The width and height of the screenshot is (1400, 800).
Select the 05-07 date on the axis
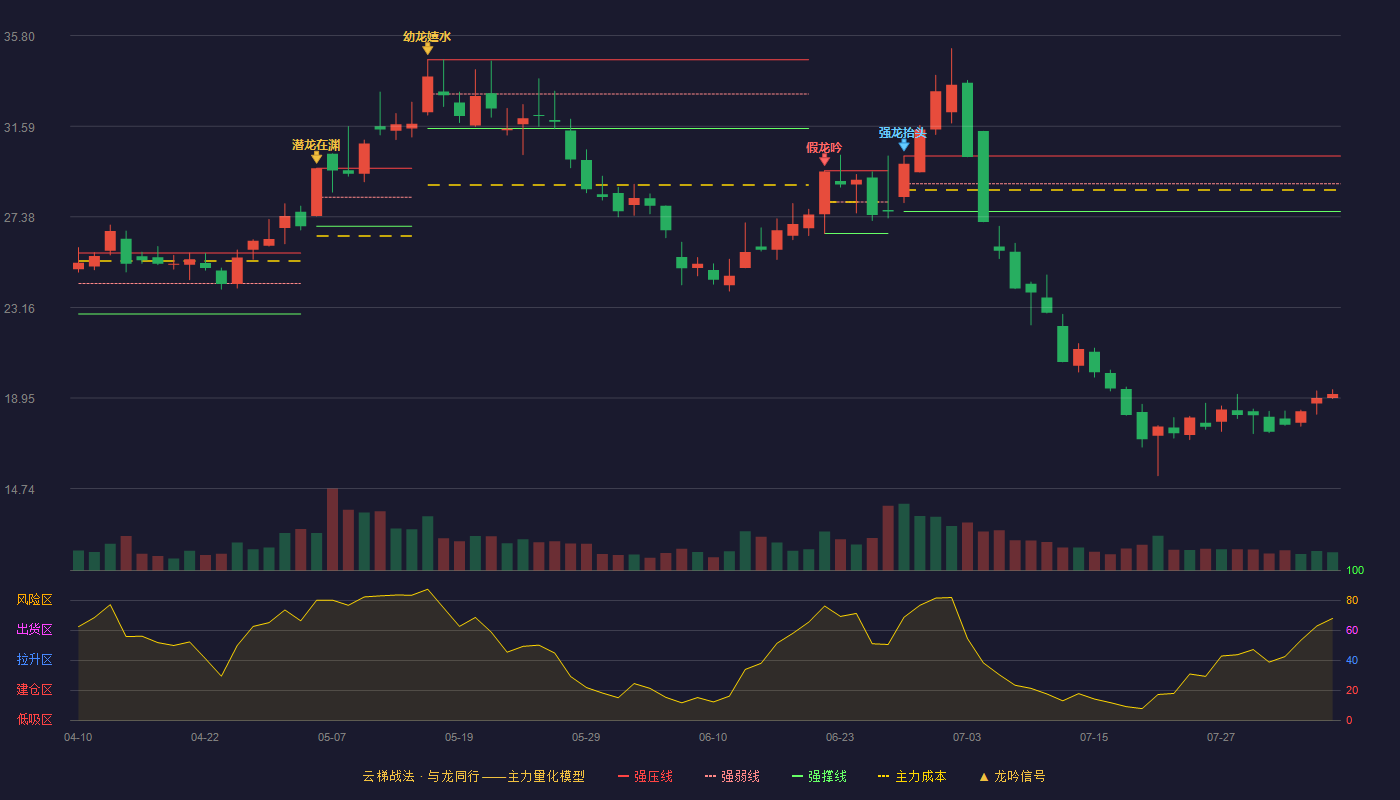tap(332, 737)
